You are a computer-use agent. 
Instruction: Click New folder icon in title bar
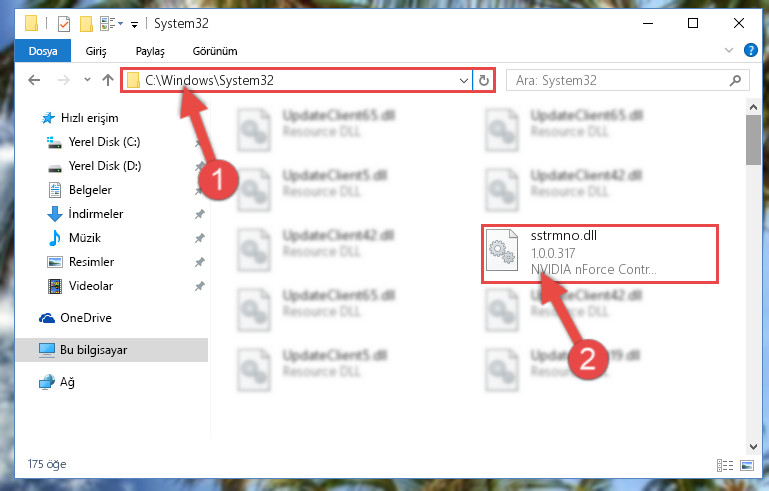(x=86, y=24)
